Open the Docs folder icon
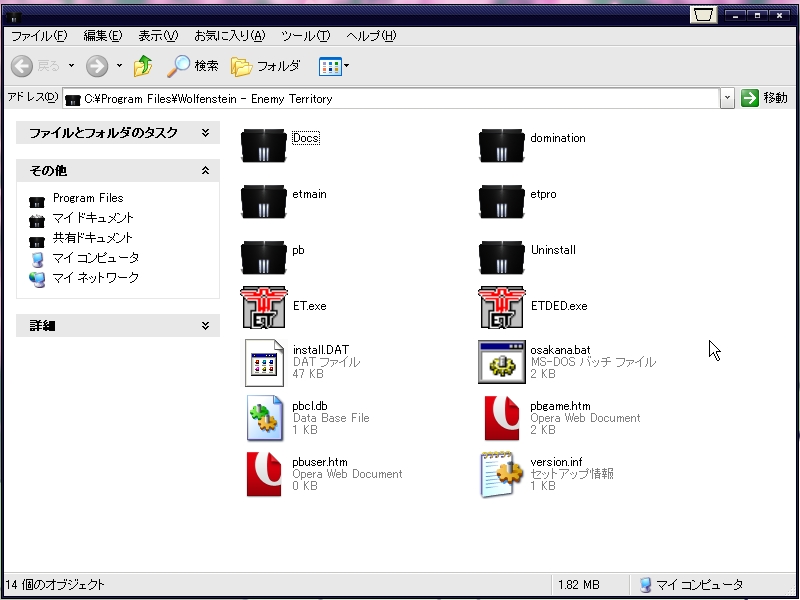 point(263,145)
